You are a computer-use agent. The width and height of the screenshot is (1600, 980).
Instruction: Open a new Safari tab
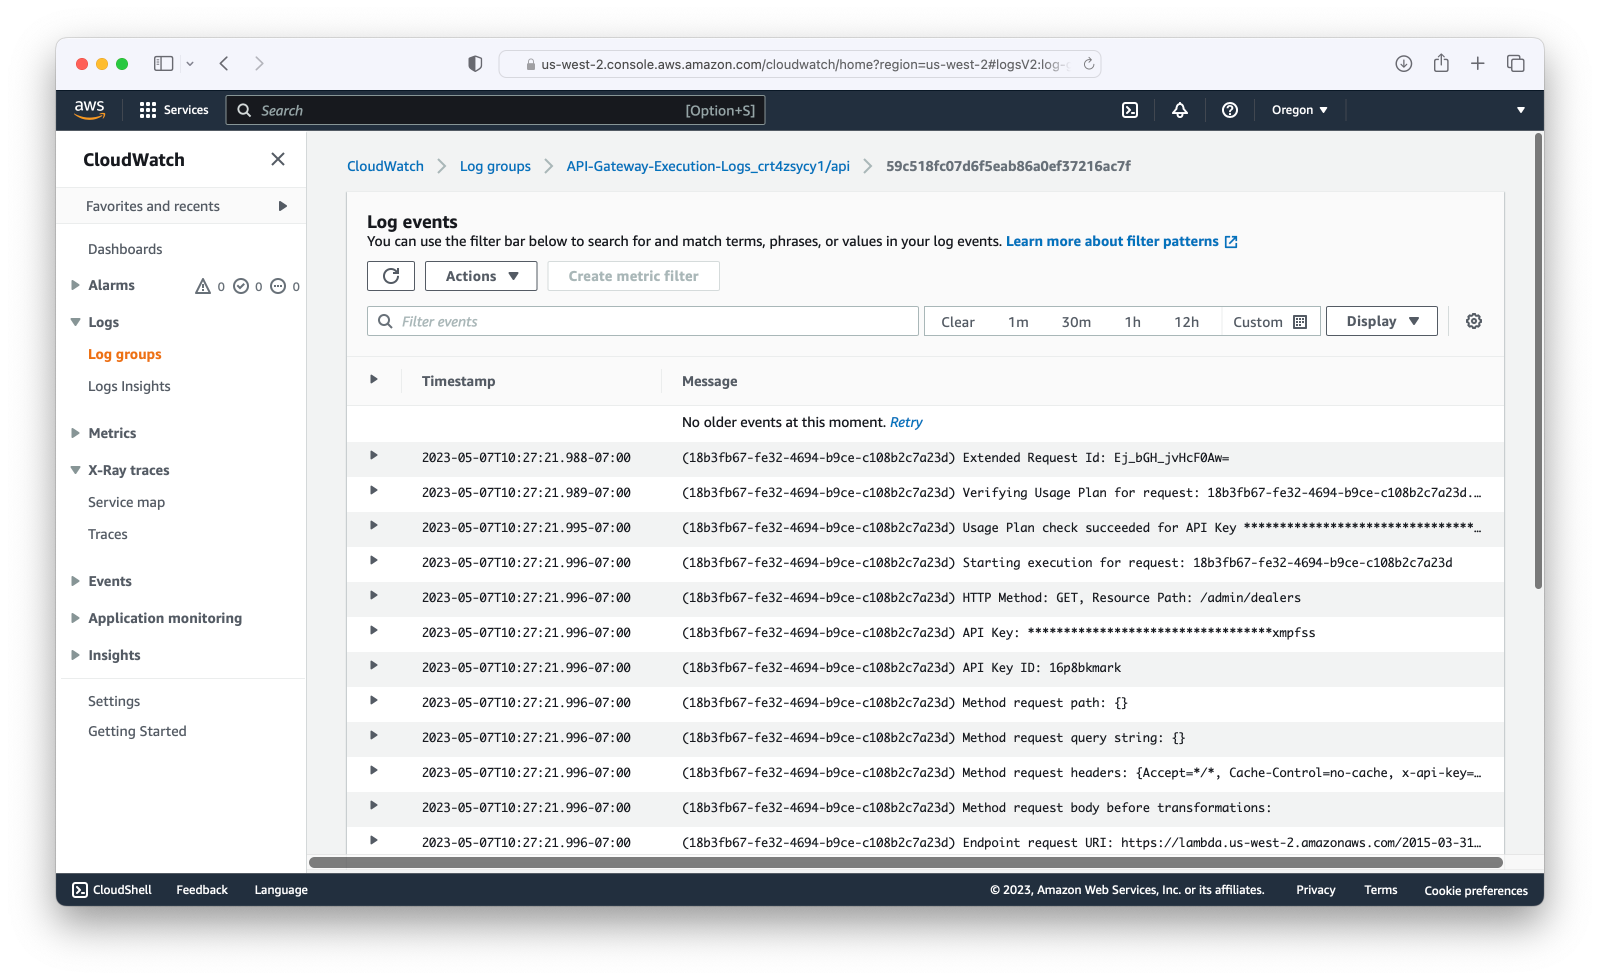point(1478,63)
